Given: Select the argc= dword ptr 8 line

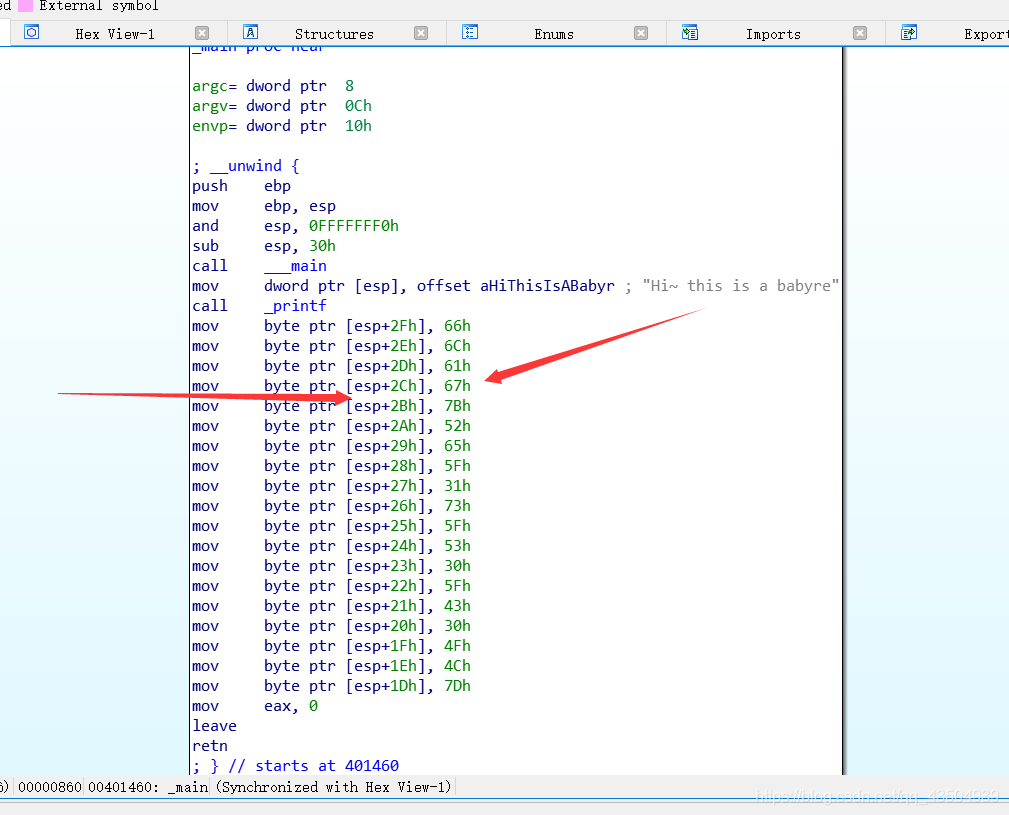Looking at the screenshot, I should (273, 86).
